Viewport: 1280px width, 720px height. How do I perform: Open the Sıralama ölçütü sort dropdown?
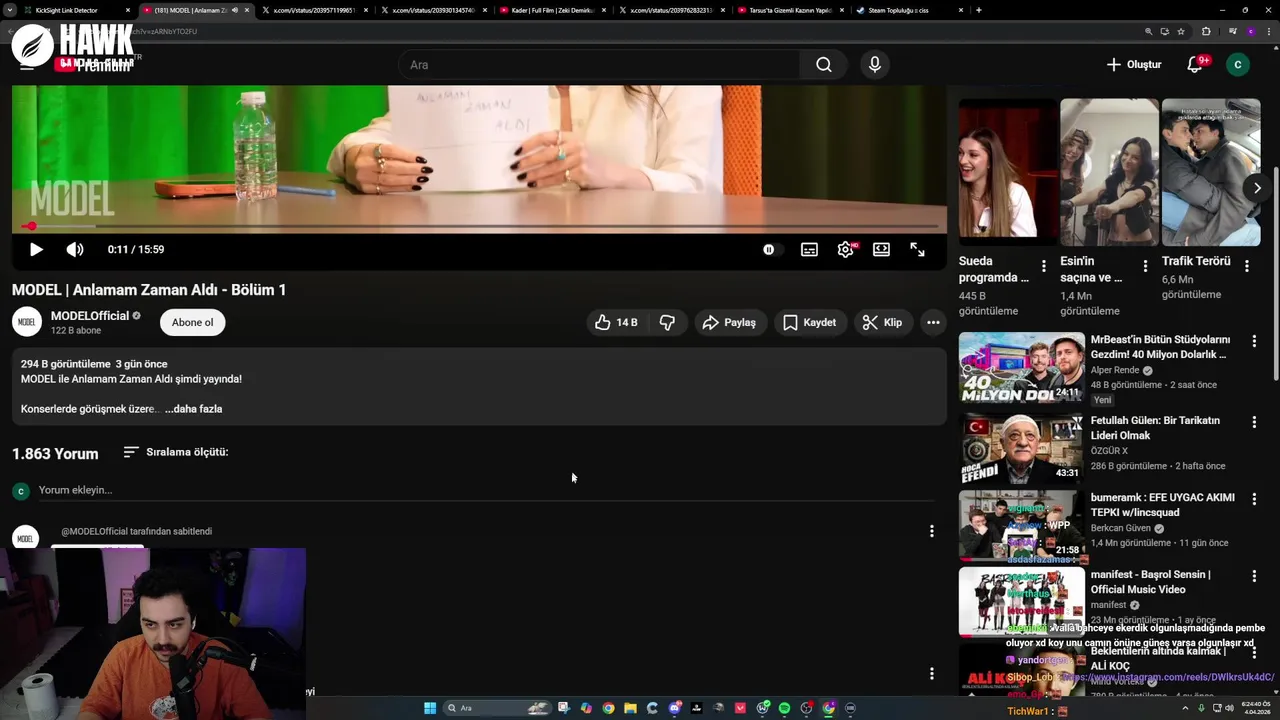pos(176,452)
